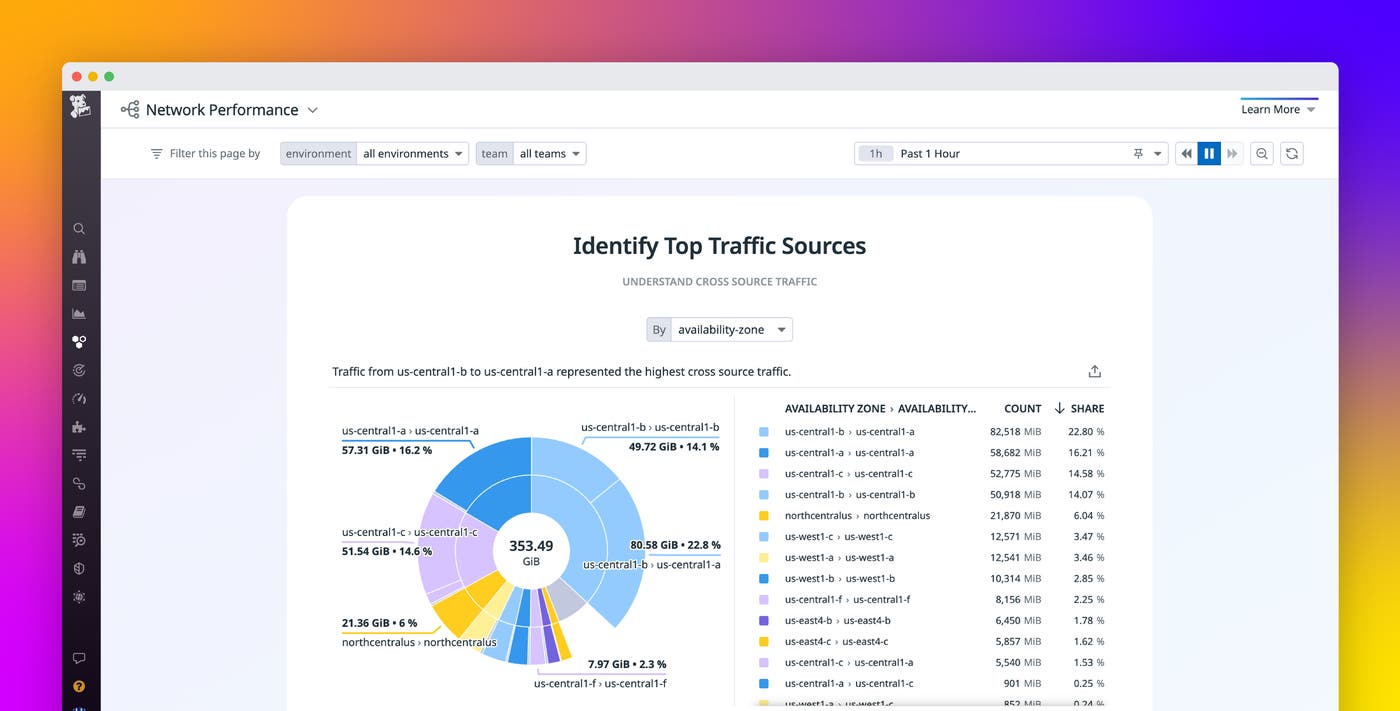Open the search icon in the left sidebar
This screenshot has width=1400, height=711.
point(79,228)
